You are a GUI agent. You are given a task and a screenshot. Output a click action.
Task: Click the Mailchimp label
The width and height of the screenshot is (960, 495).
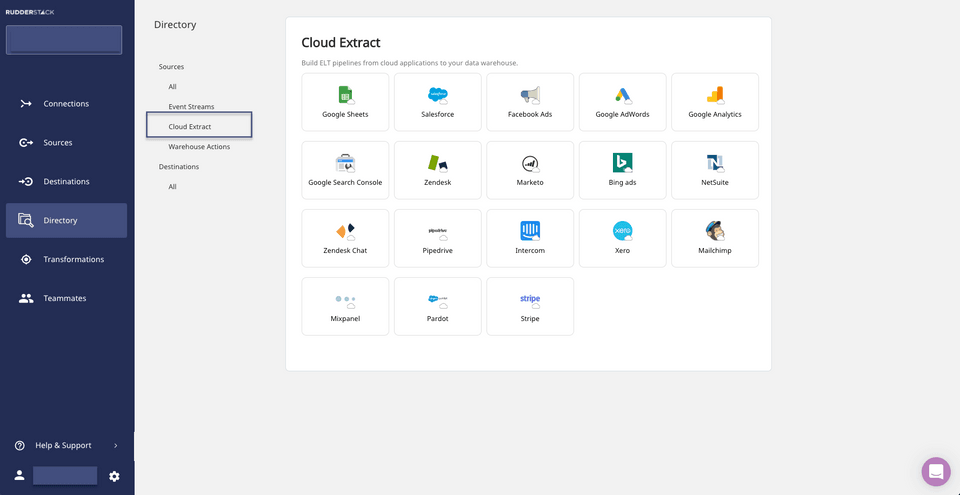tap(715, 251)
